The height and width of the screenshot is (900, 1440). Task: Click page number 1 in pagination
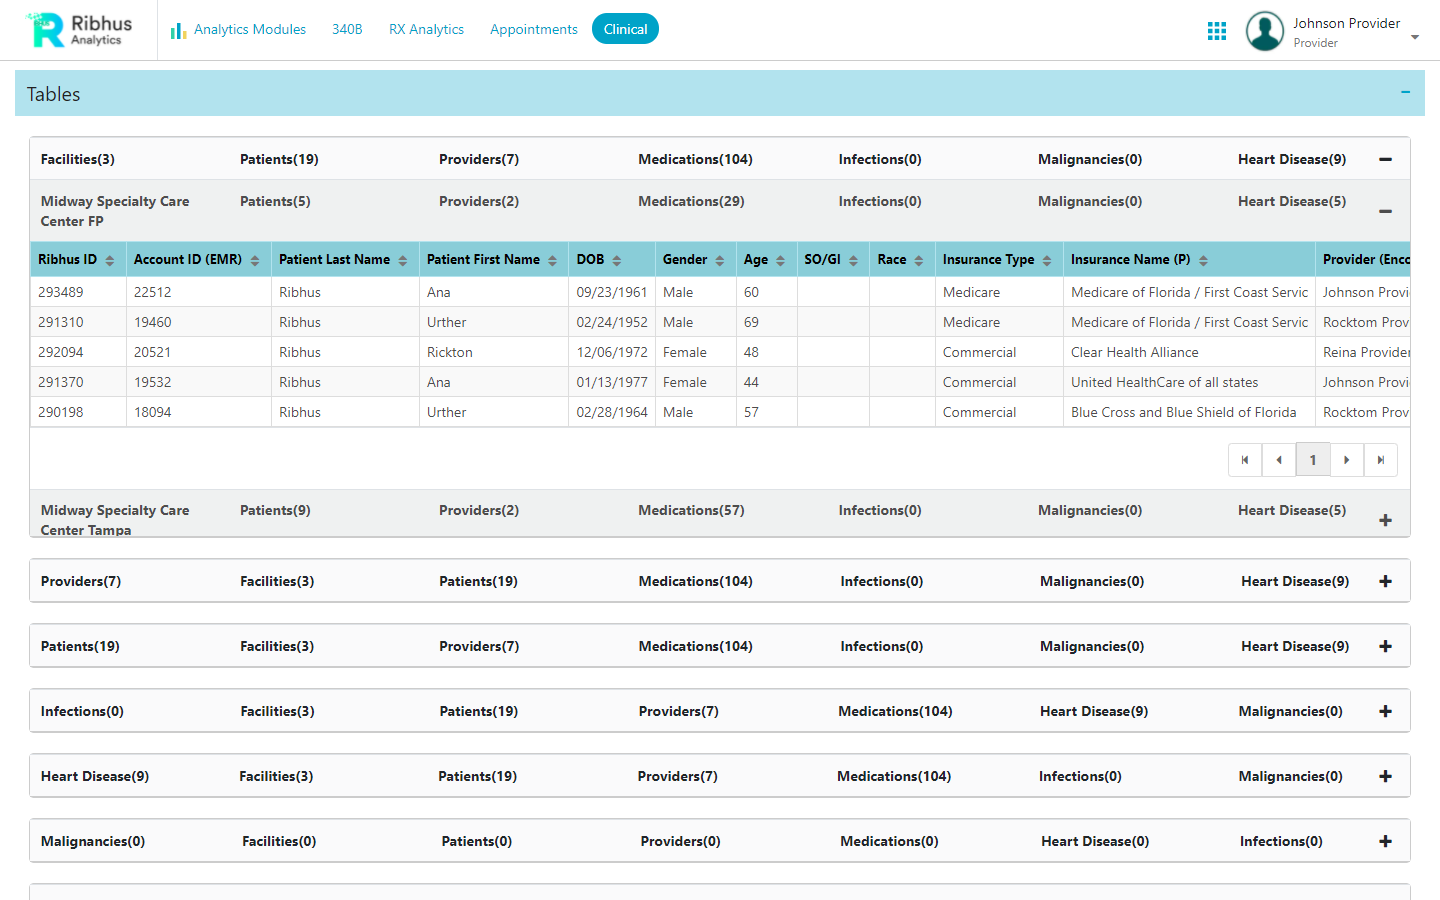pos(1313,459)
